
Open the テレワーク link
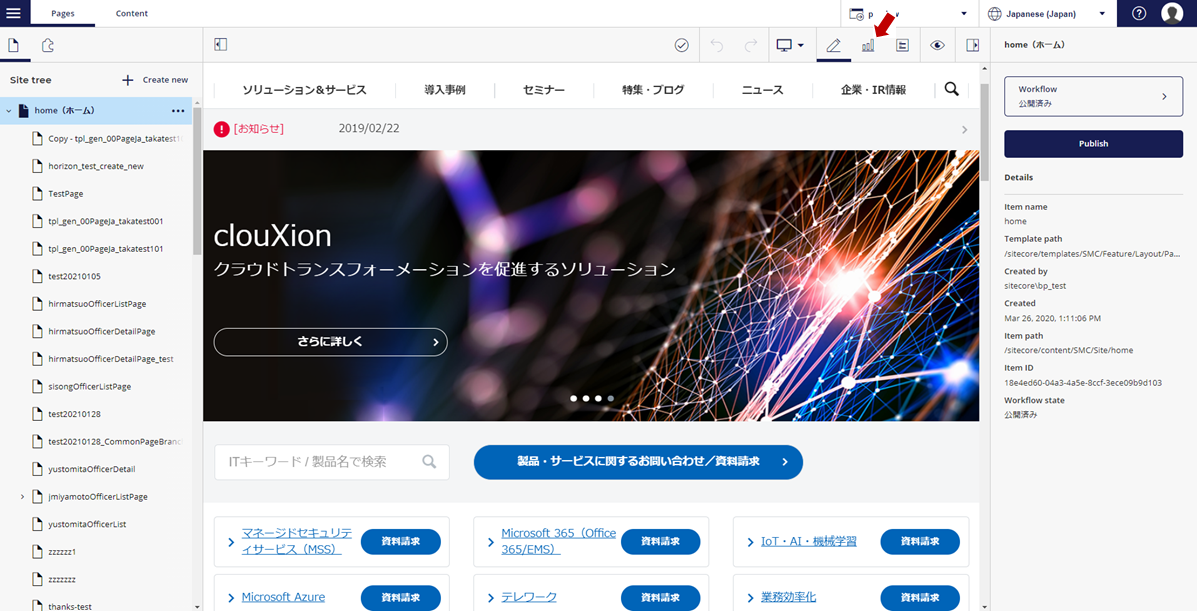529,597
